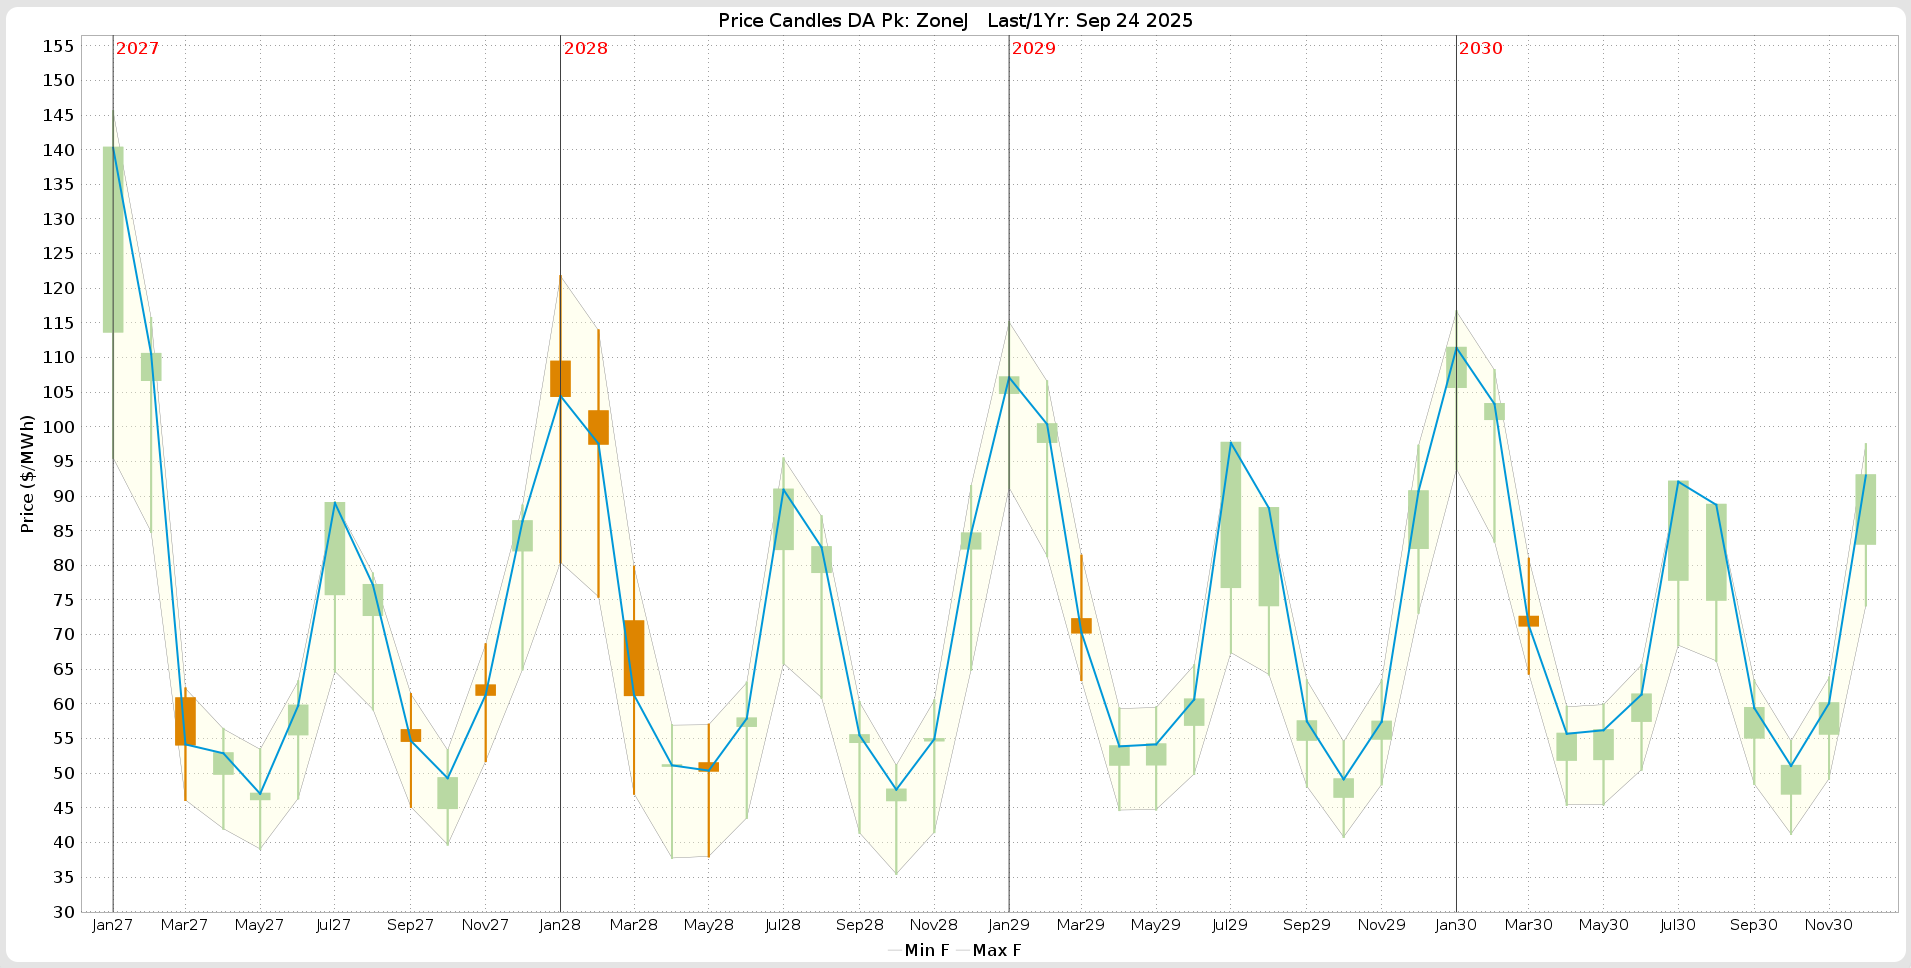Click the 'Sep30' x-axis label
Image resolution: width=1911 pixels, height=968 pixels.
pos(1753,925)
